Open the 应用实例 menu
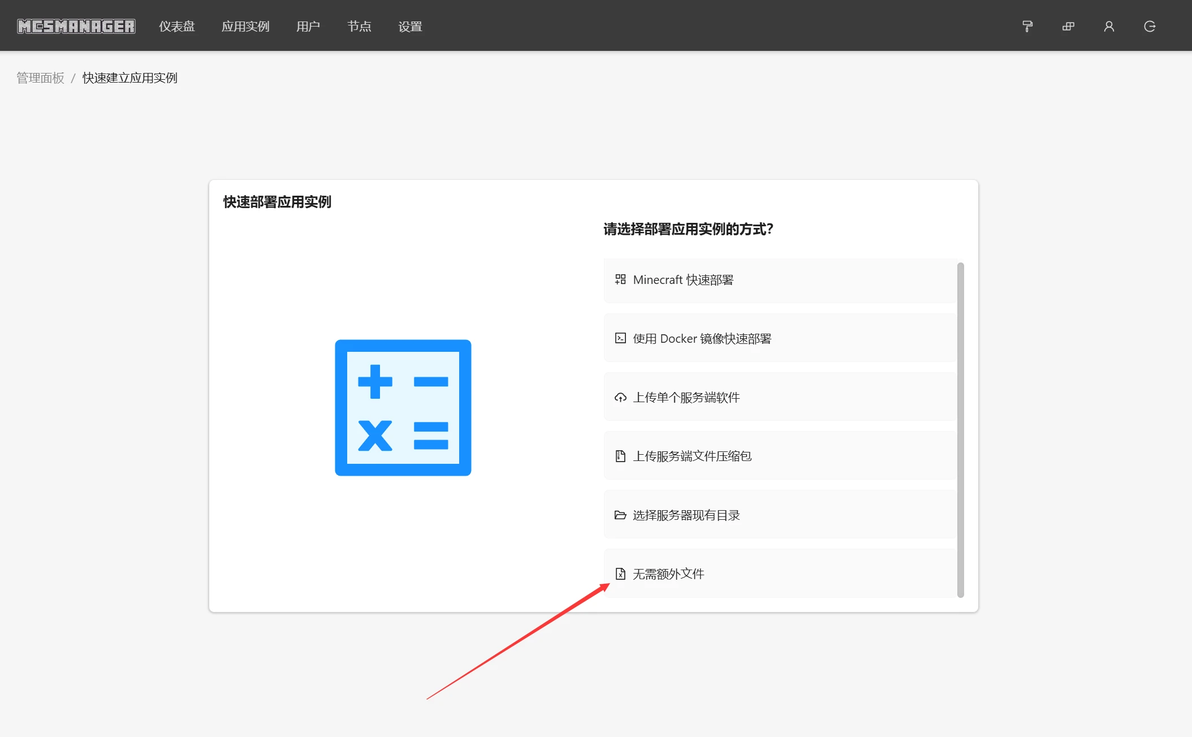This screenshot has height=737, width=1192. 245,26
